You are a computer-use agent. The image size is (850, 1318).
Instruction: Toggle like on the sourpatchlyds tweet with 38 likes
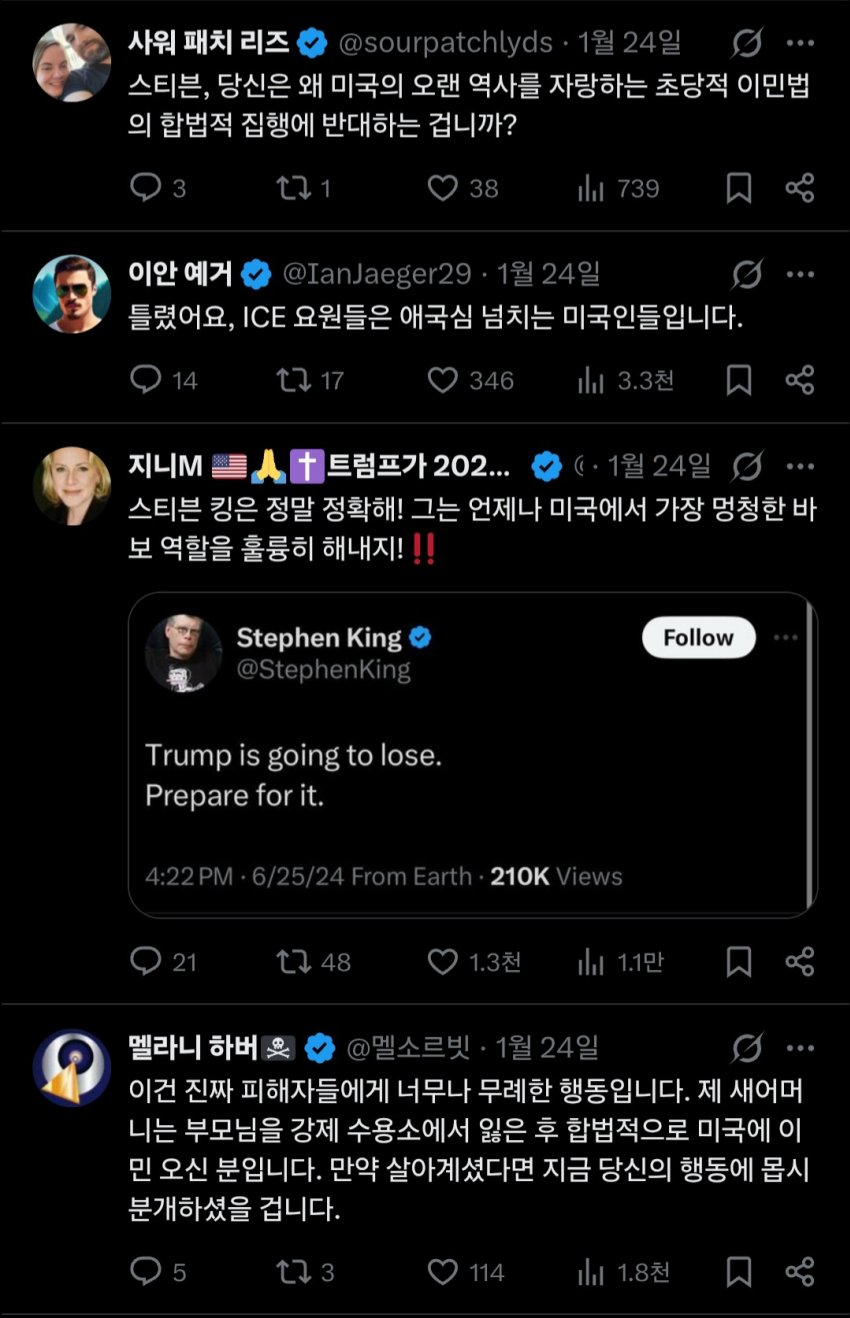[442, 188]
